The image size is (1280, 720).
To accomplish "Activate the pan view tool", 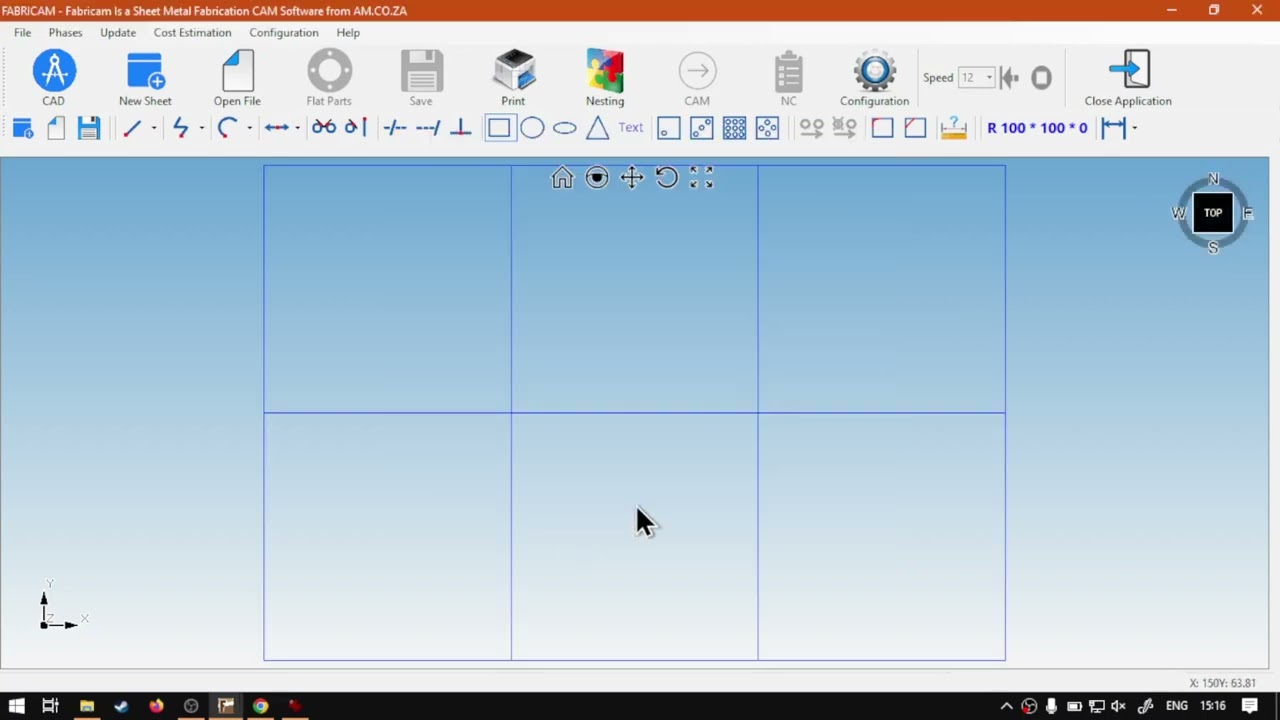I will 632,178.
